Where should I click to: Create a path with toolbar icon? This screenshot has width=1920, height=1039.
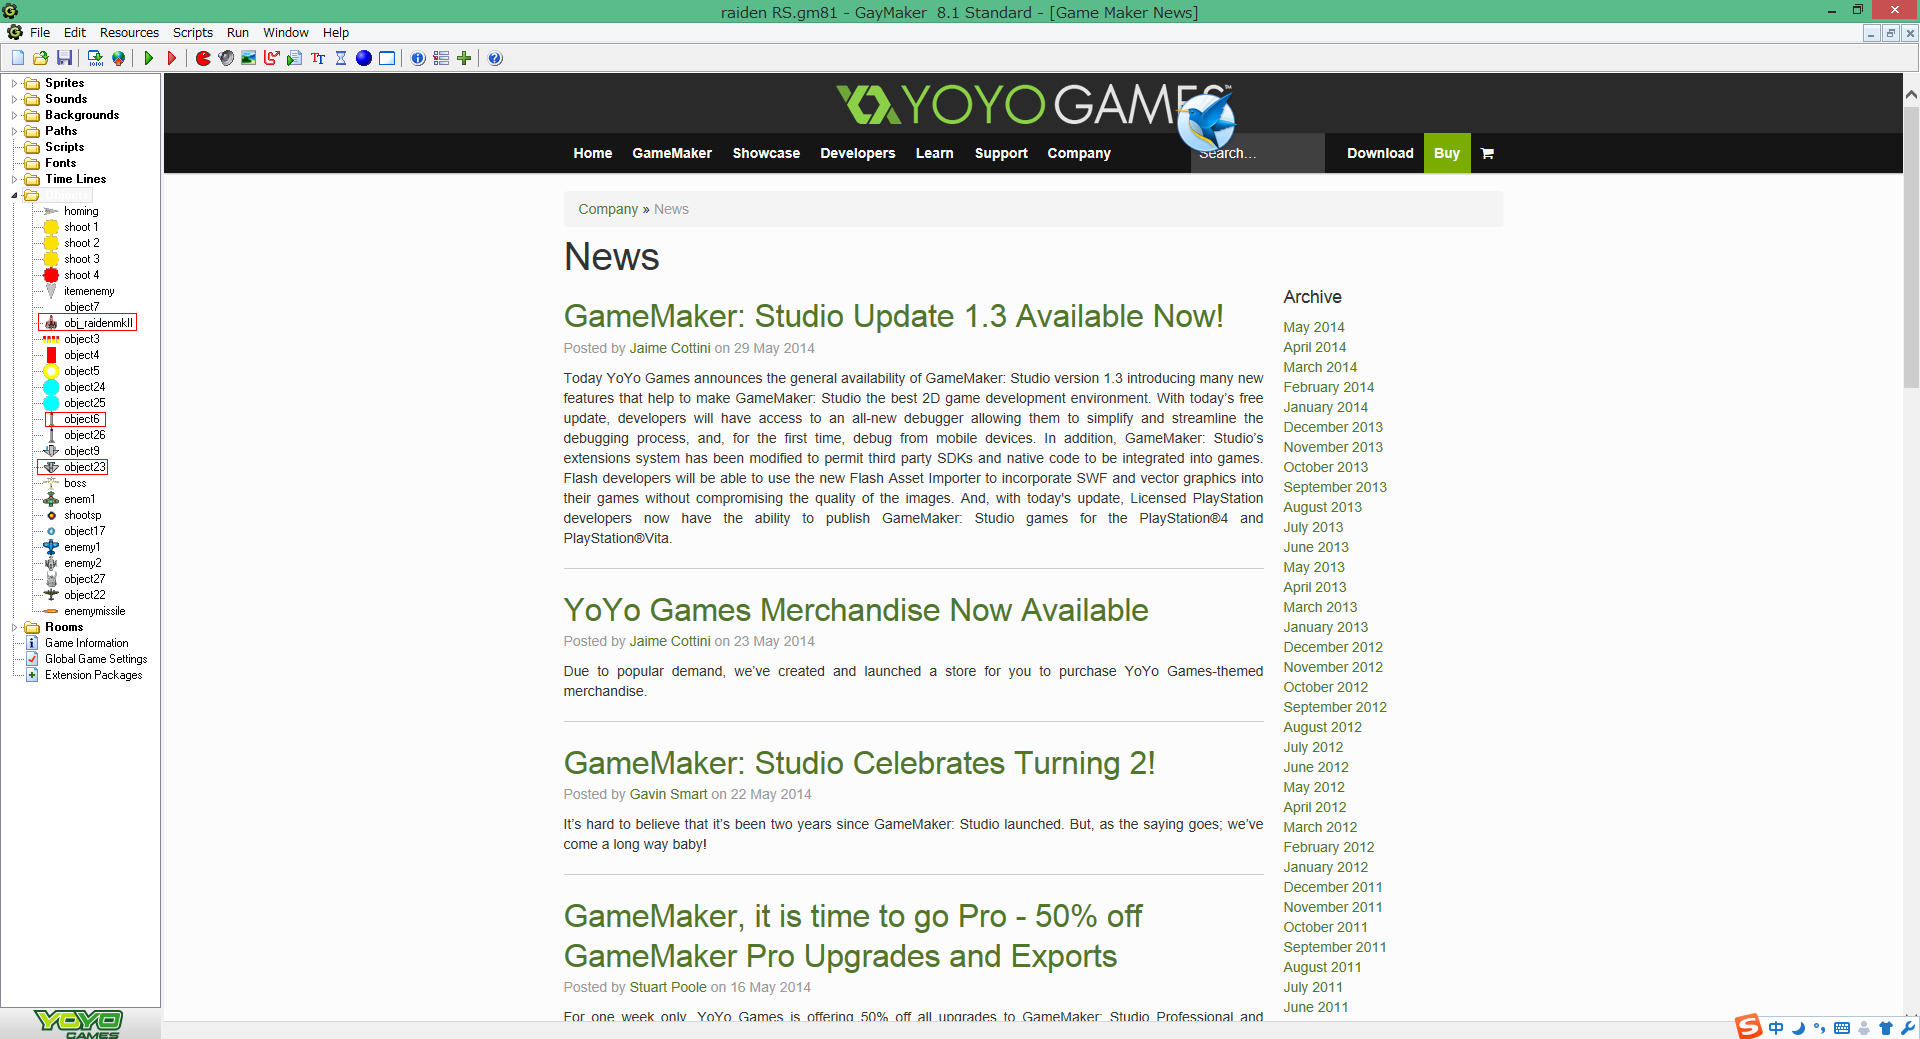pos(272,58)
